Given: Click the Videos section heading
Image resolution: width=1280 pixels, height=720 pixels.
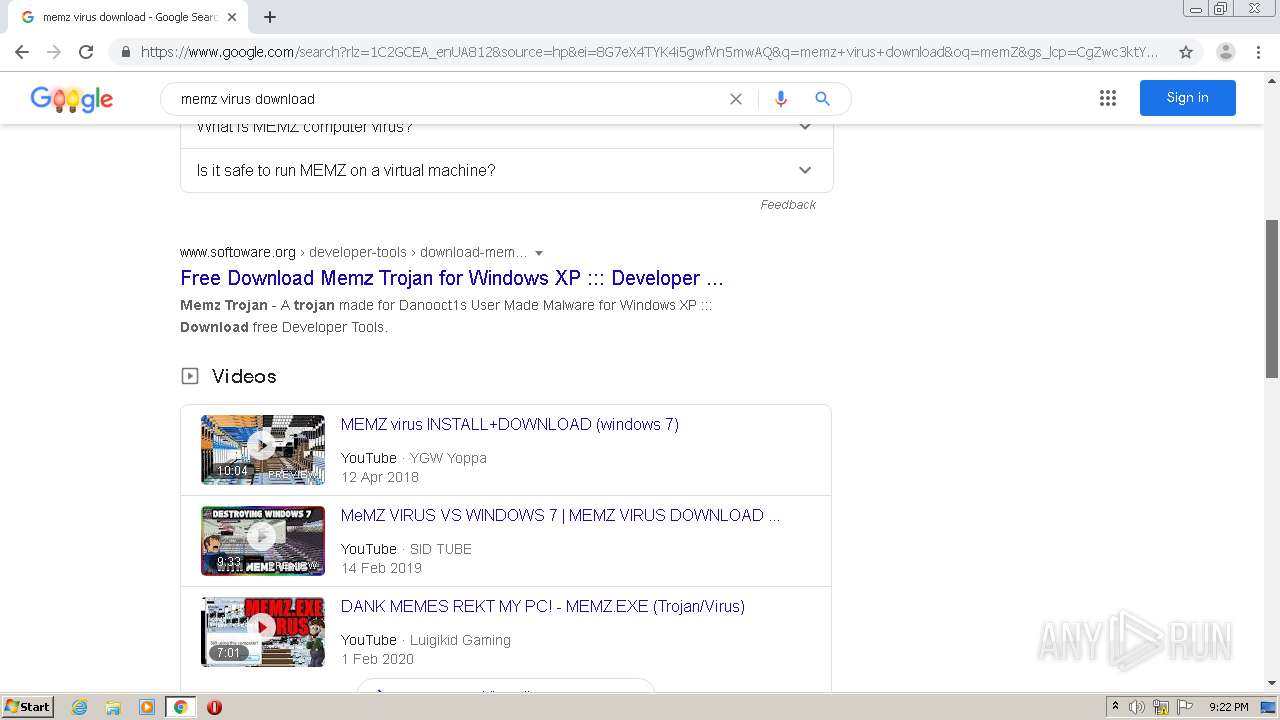Looking at the screenshot, I should [x=244, y=376].
